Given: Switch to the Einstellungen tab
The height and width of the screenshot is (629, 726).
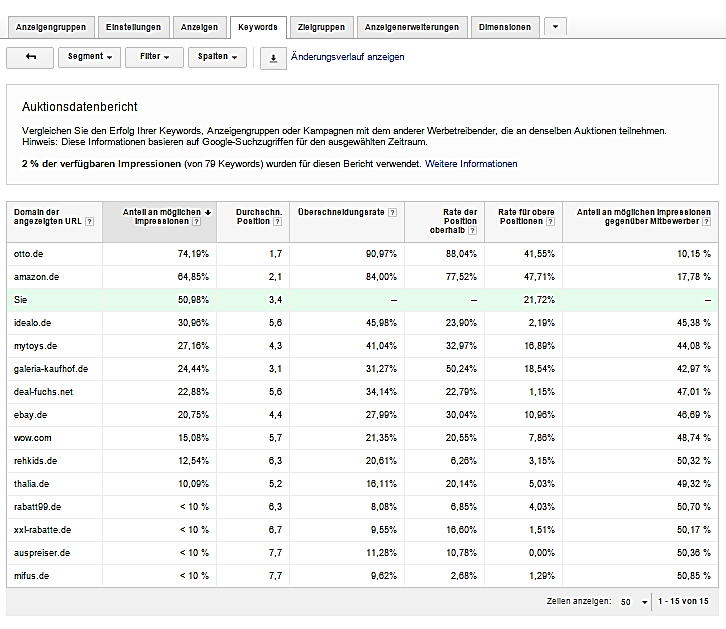Looking at the screenshot, I should (133, 27).
